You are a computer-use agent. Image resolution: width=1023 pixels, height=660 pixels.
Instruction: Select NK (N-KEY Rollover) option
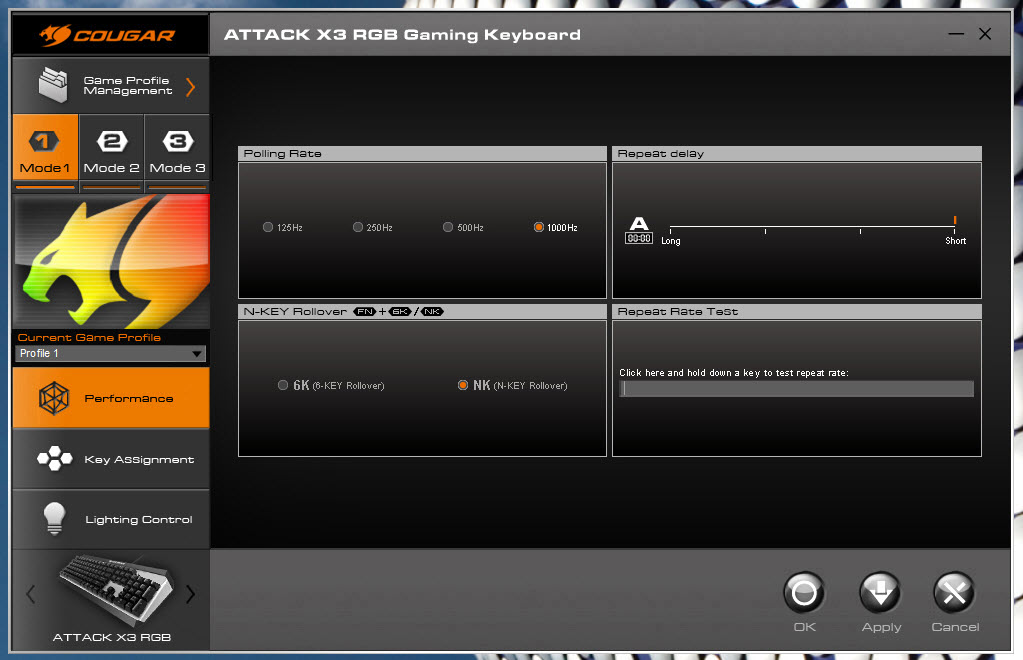pos(512,385)
